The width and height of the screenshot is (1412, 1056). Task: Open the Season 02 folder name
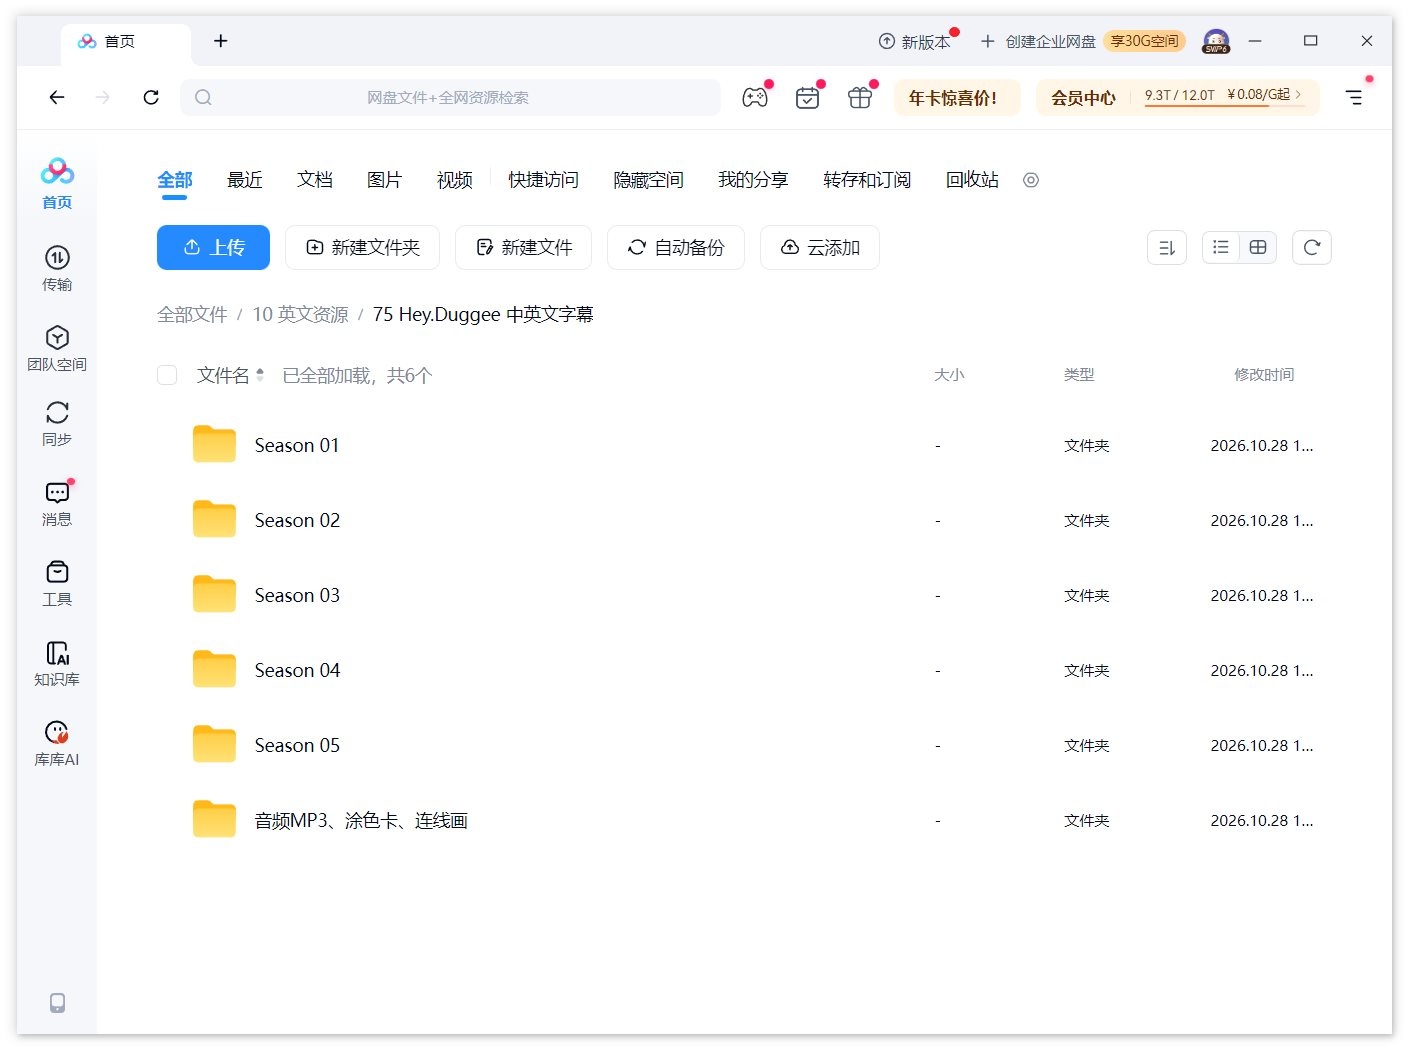tap(297, 520)
